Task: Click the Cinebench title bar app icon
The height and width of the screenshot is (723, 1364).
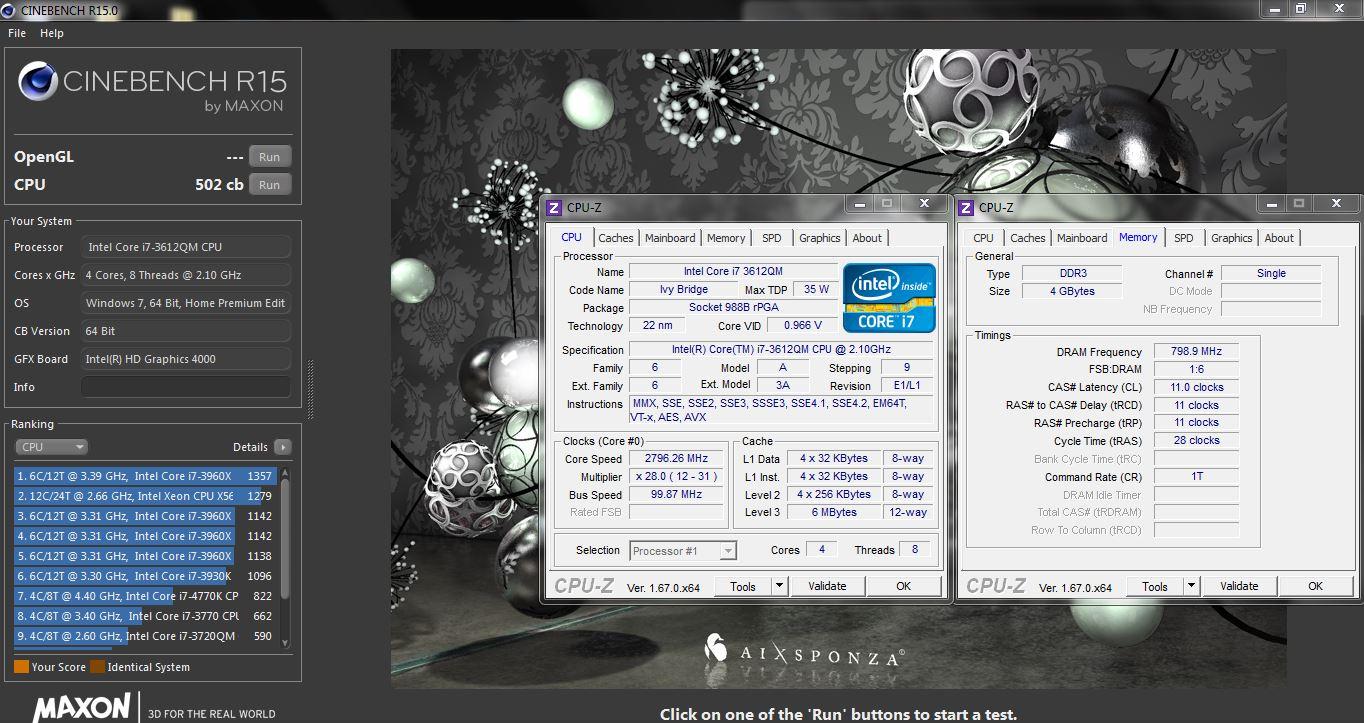Action: click(x=10, y=9)
